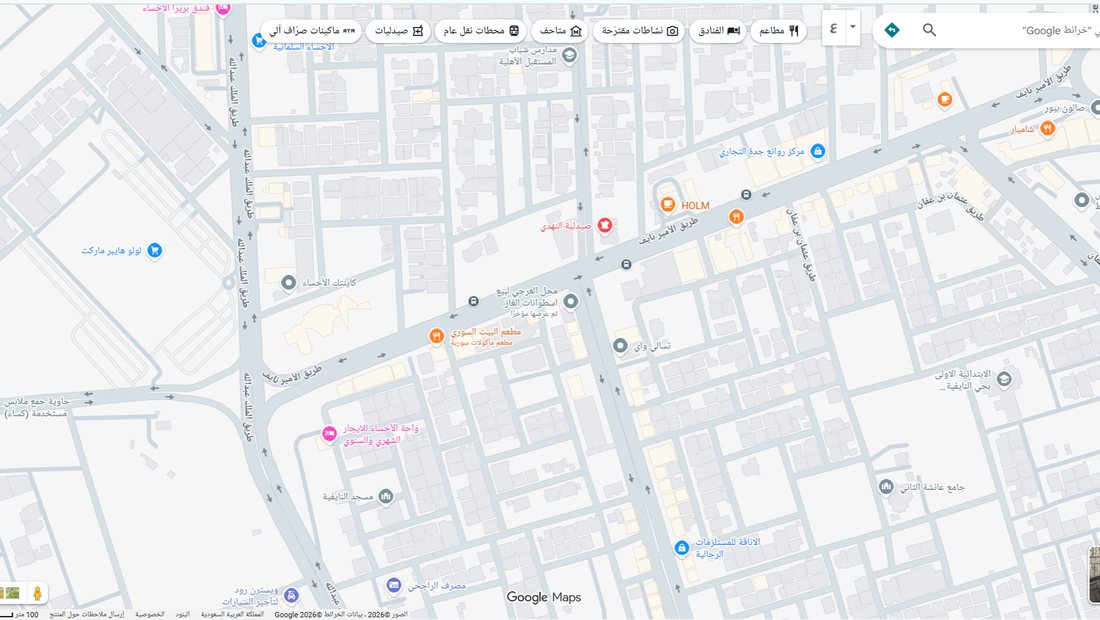Image resolution: width=1100 pixels, height=620 pixels.
Task: Select the تسالي واي gray pin
Action: coord(620,346)
